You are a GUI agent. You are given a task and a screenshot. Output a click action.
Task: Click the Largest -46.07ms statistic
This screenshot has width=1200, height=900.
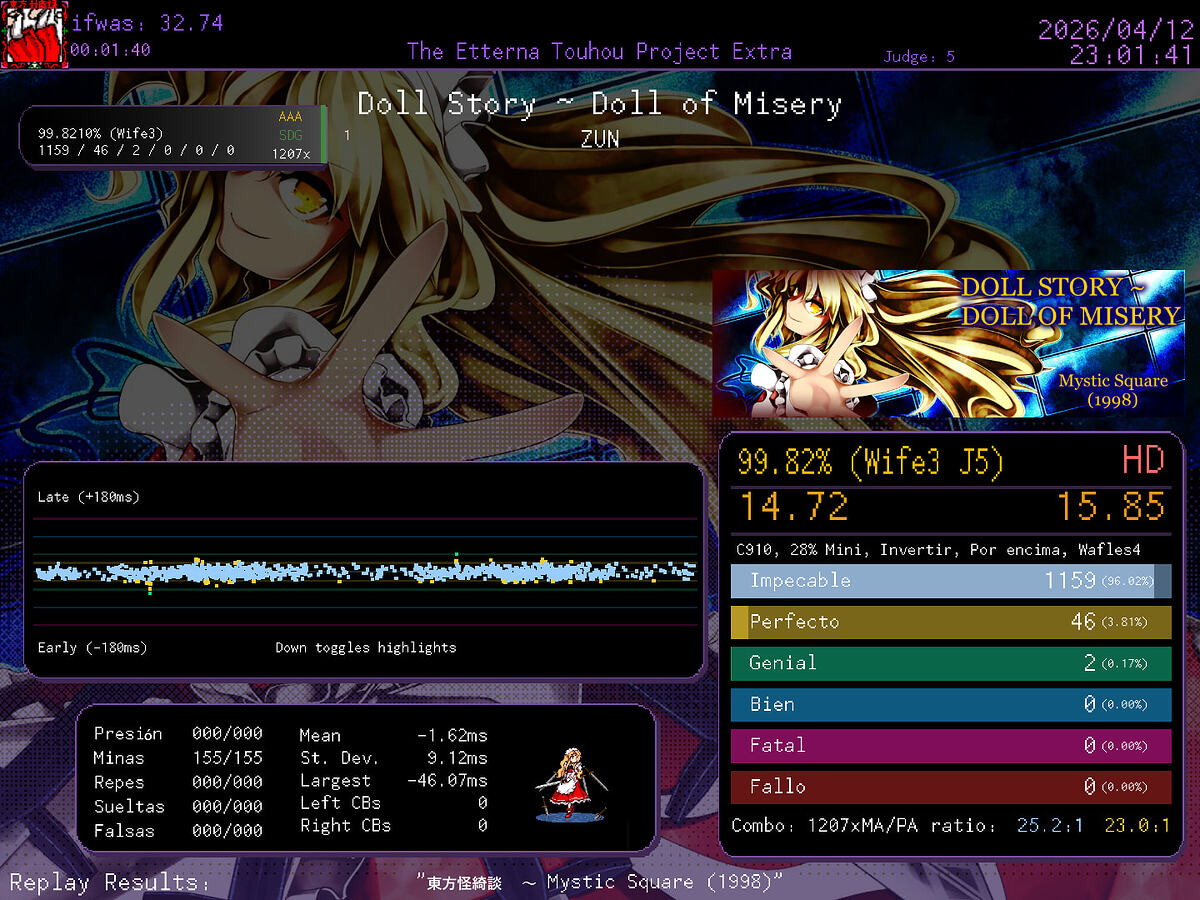394,781
